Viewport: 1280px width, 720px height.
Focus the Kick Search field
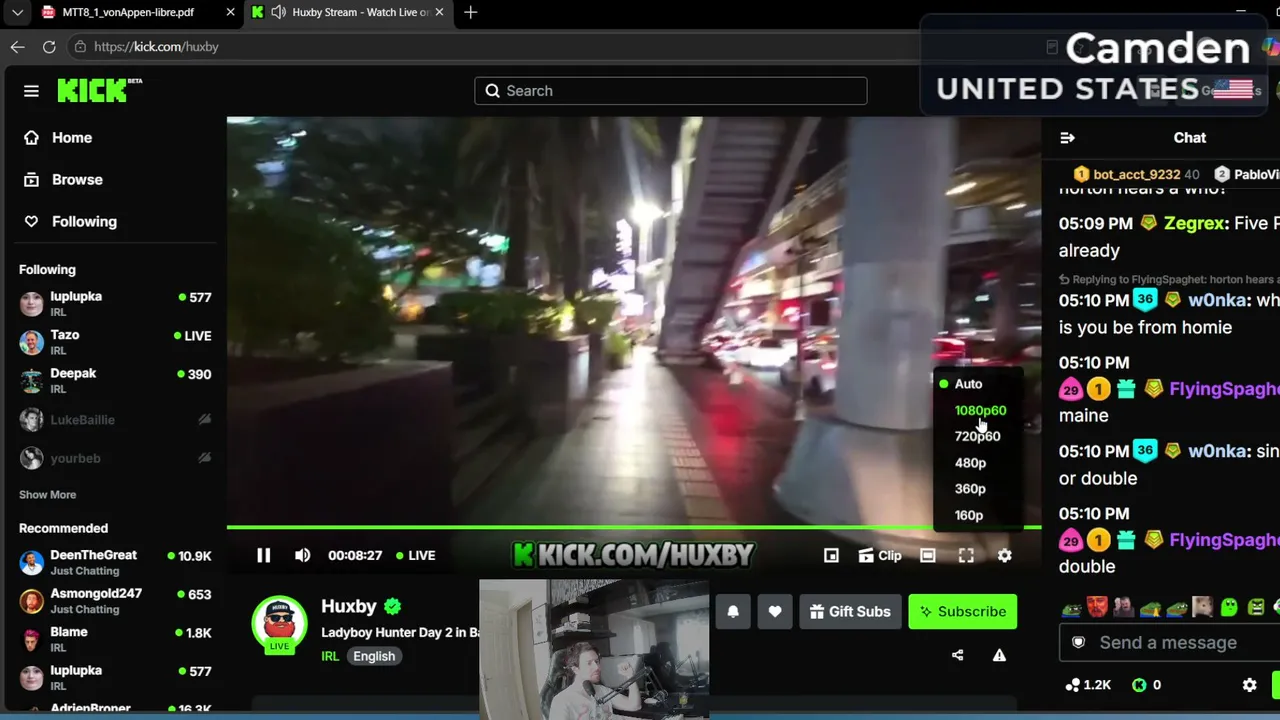point(671,91)
